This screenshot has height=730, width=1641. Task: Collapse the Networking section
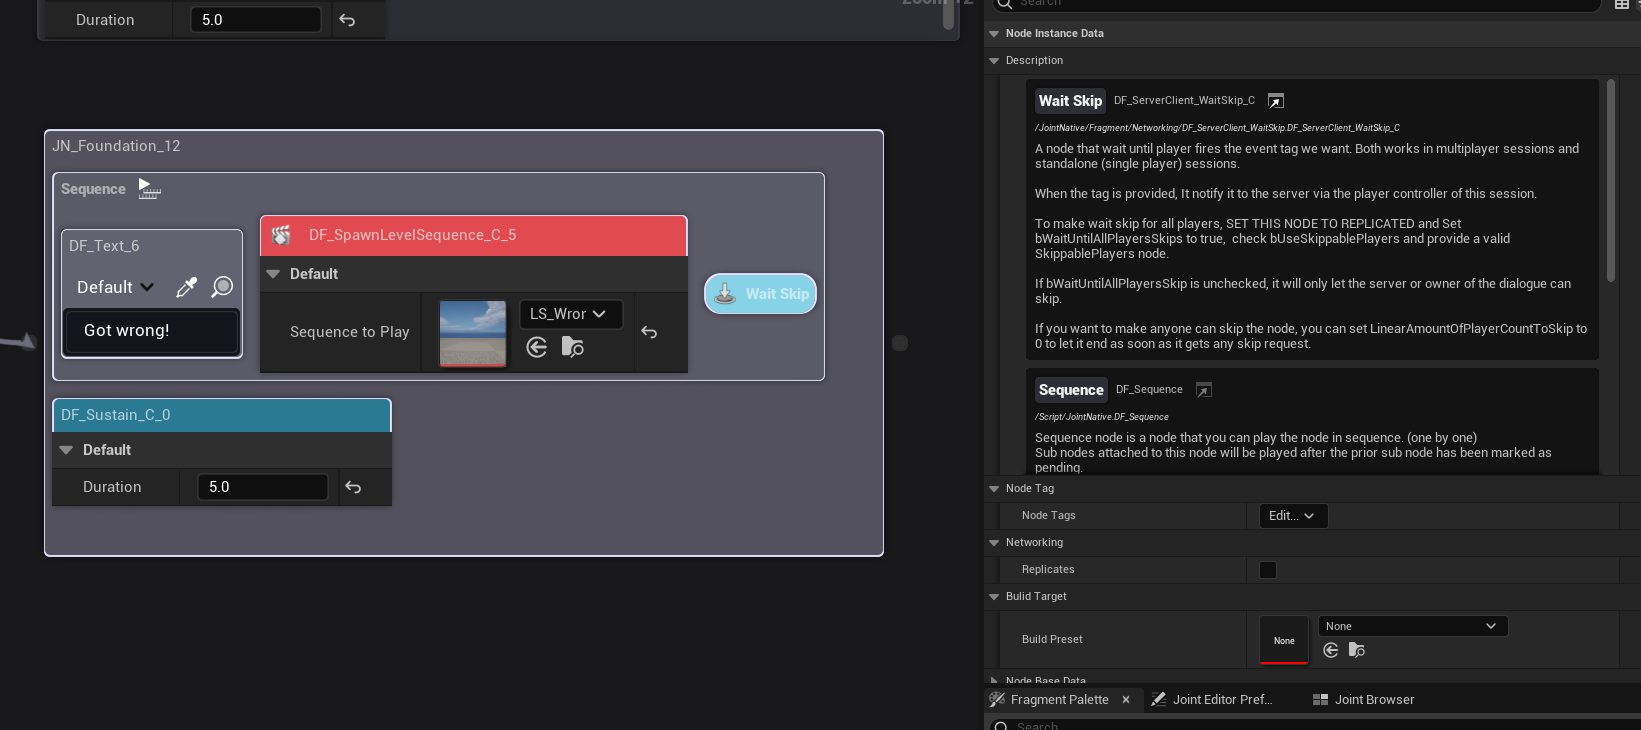coord(994,543)
